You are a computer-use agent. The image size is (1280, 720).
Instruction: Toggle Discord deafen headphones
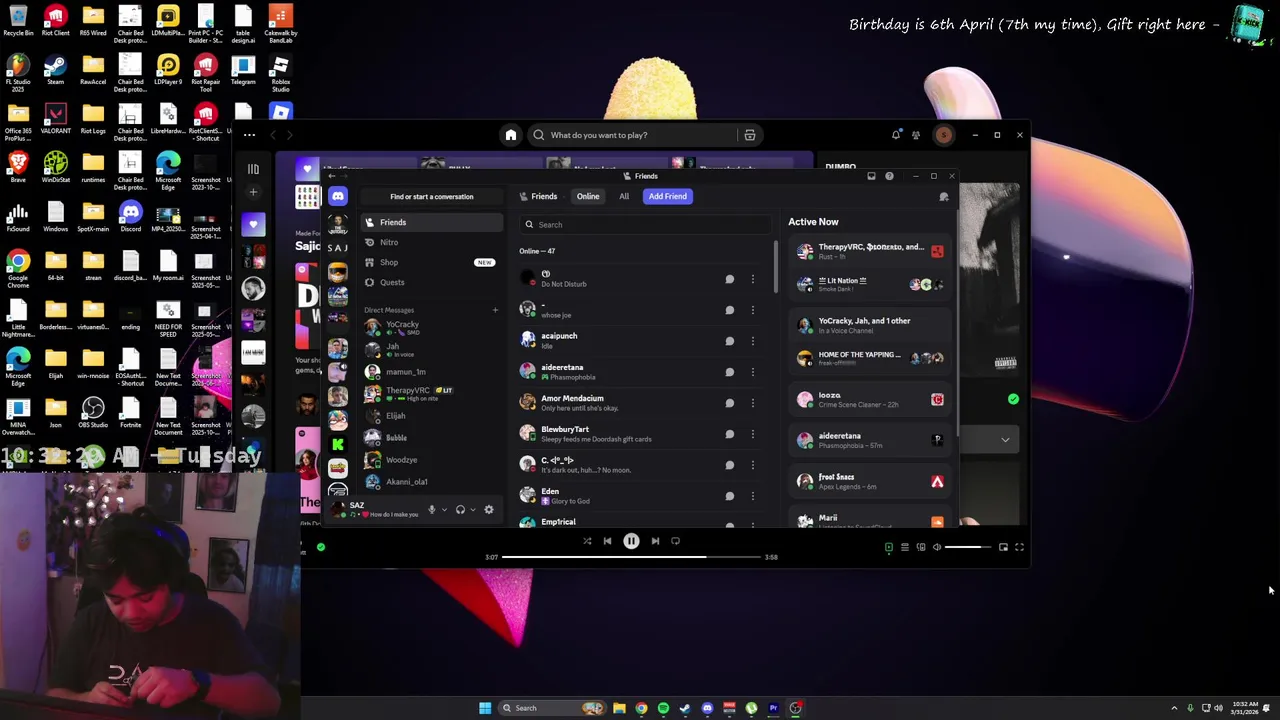tap(460, 510)
